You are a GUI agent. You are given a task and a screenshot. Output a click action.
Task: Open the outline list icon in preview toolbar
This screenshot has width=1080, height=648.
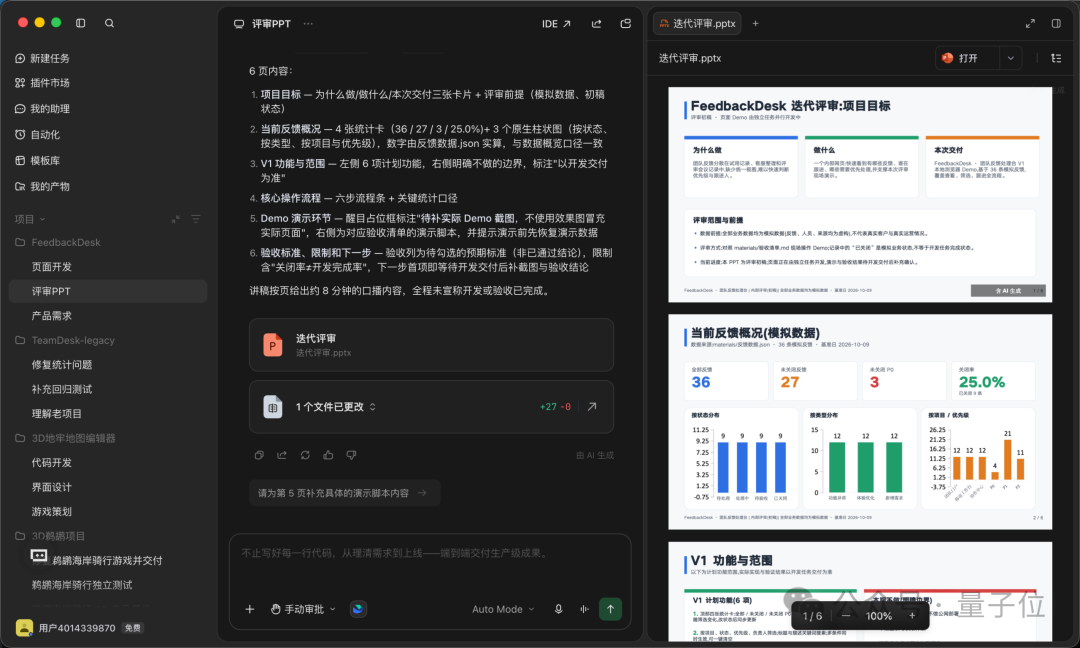click(1056, 59)
